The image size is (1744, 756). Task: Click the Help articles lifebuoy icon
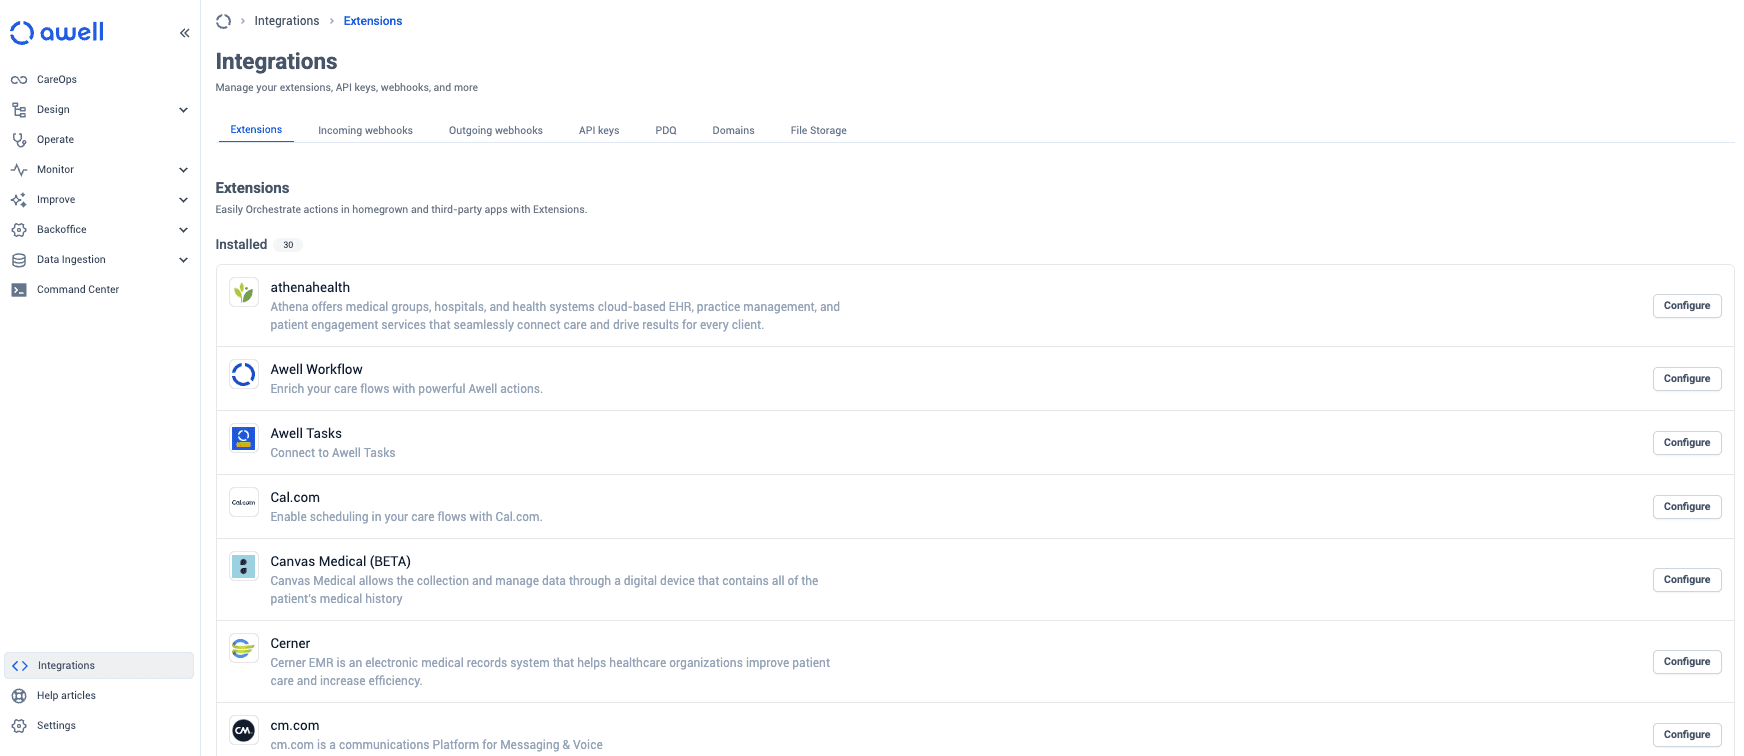[19, 696]
